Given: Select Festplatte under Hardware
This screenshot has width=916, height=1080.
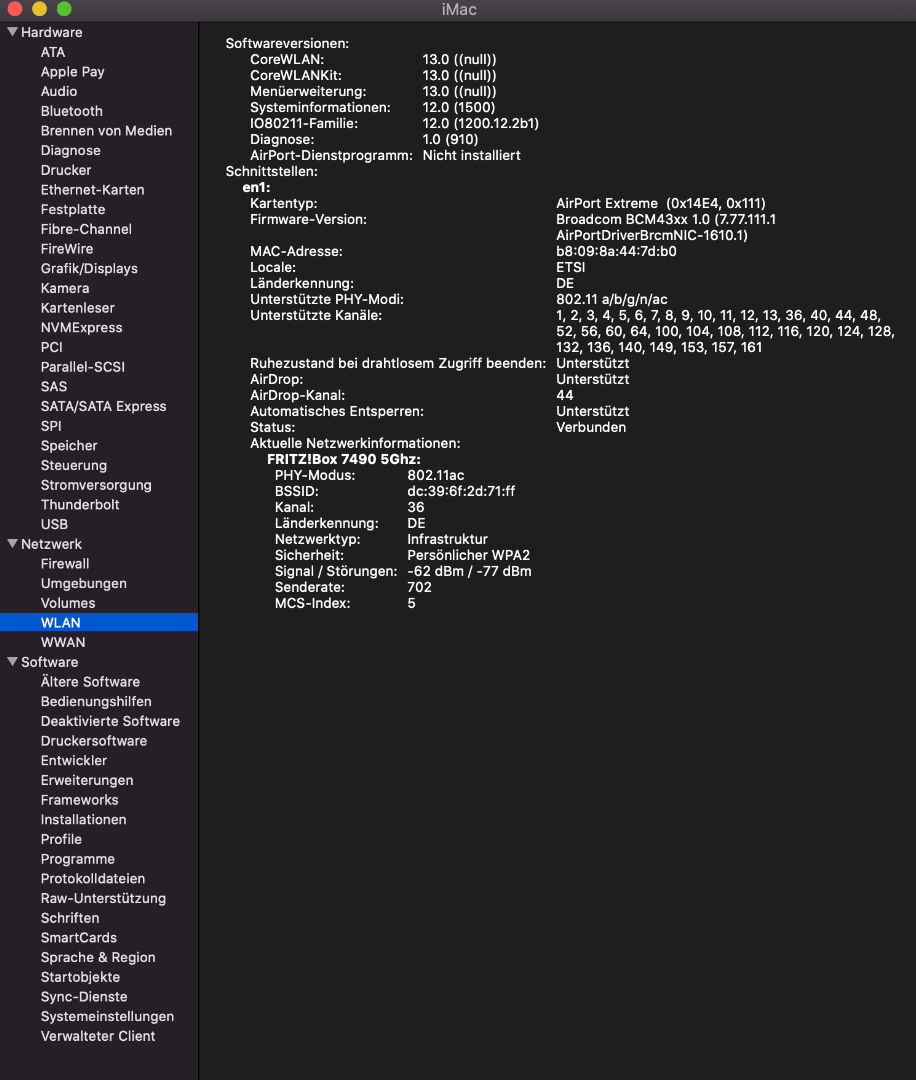Looking at the screenshot, I should click(x=73, y=209).
